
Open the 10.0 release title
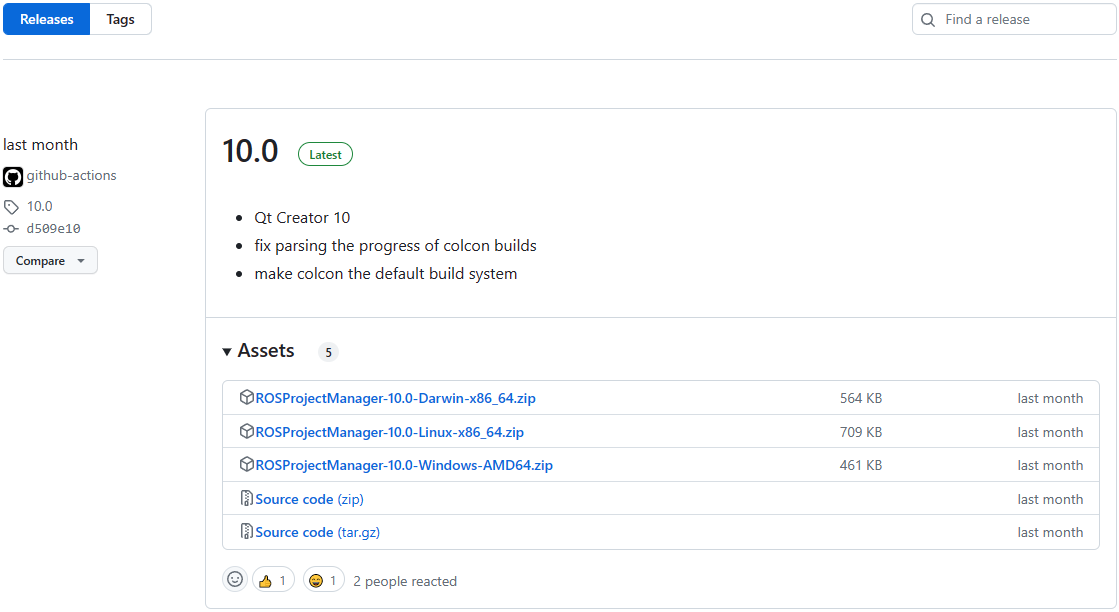coord(250,151)
